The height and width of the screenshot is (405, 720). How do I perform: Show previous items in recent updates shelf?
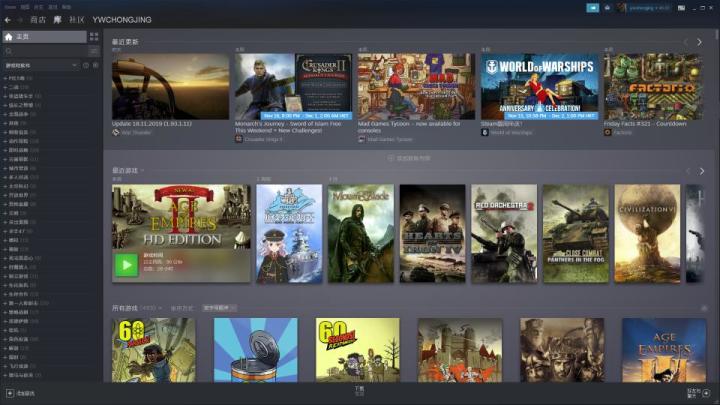tap(686, 42)
